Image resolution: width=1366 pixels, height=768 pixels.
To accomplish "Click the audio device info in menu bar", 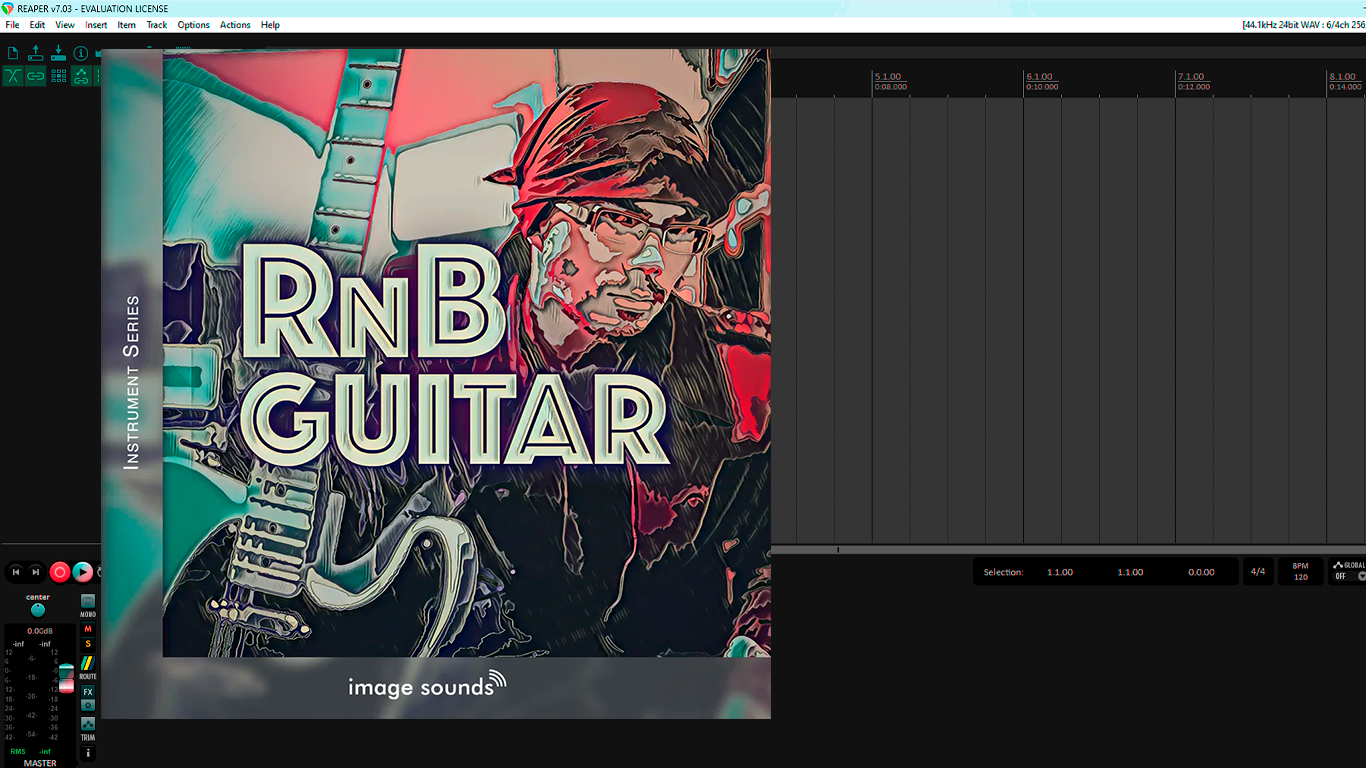I will [1304, 25].
